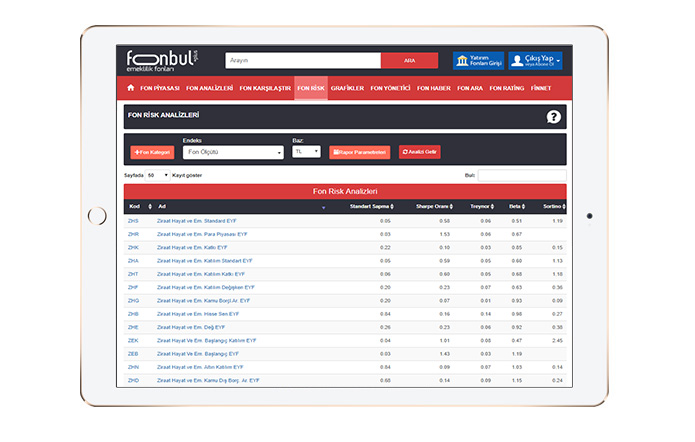The height and width of the screenshot is (442, 695).
Task: Select the FON RİSK tab
Action: pyautogui.click(x=311, y=88)
